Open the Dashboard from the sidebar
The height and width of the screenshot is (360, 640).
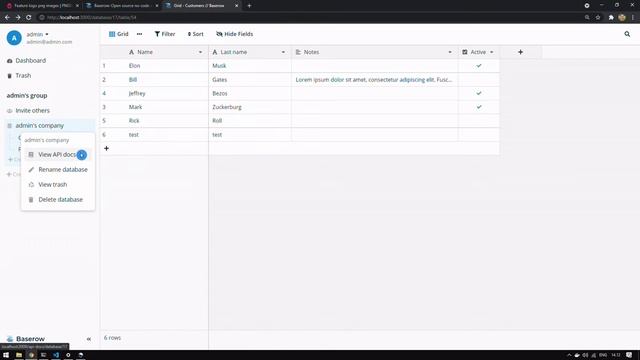(x=27, y=61)
